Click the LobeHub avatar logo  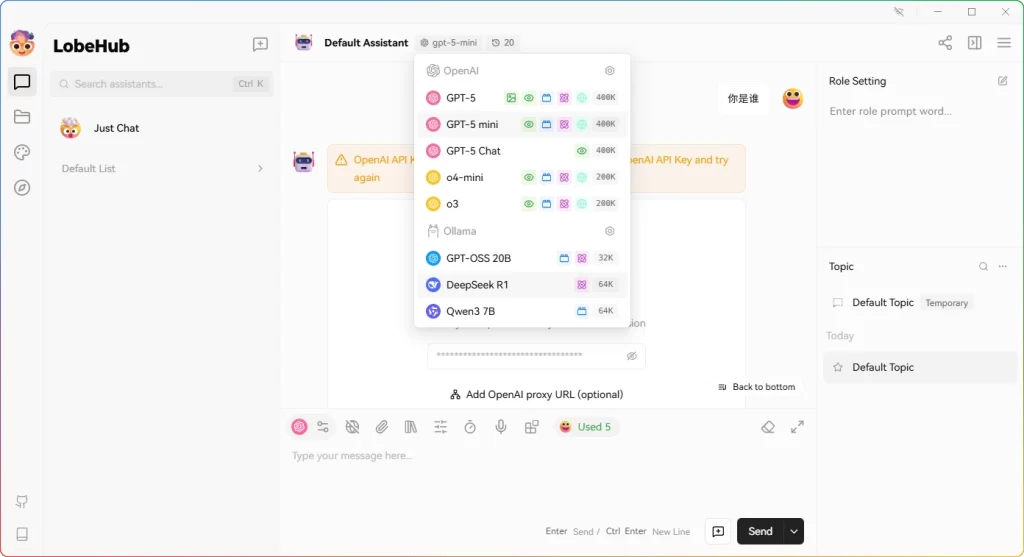tap(22, 44)
